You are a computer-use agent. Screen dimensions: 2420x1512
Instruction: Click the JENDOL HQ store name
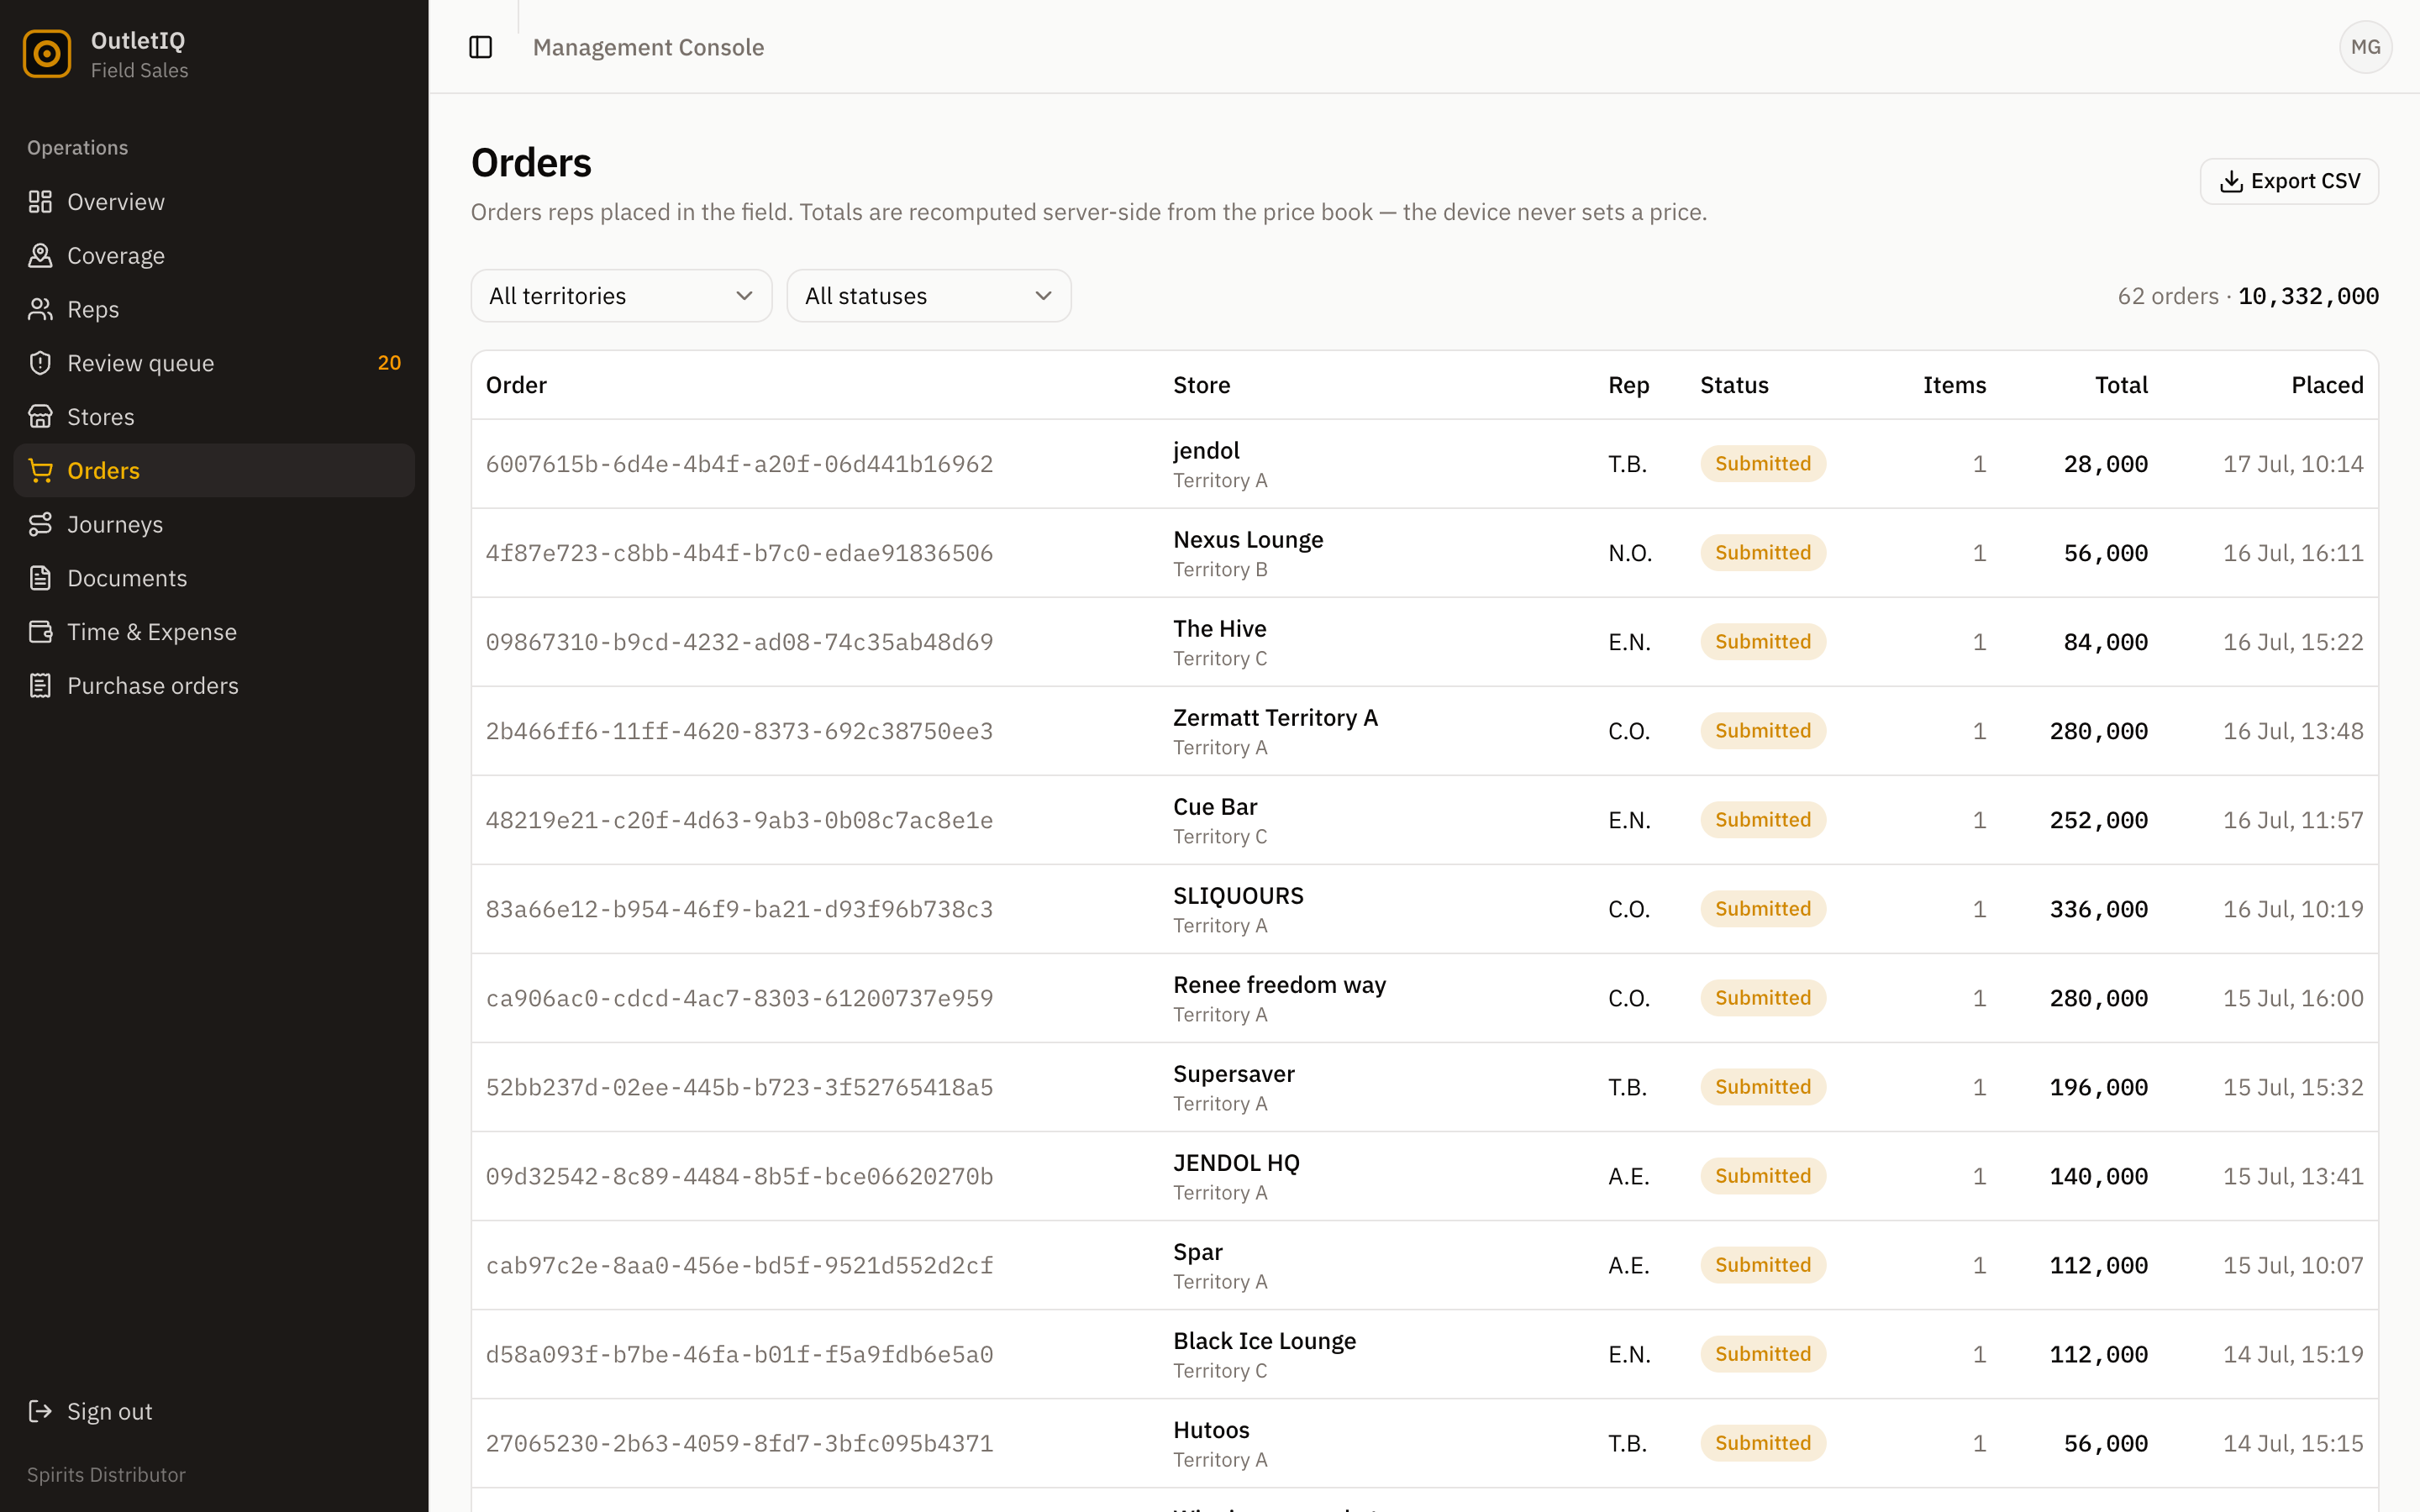pos(1236,1163)
